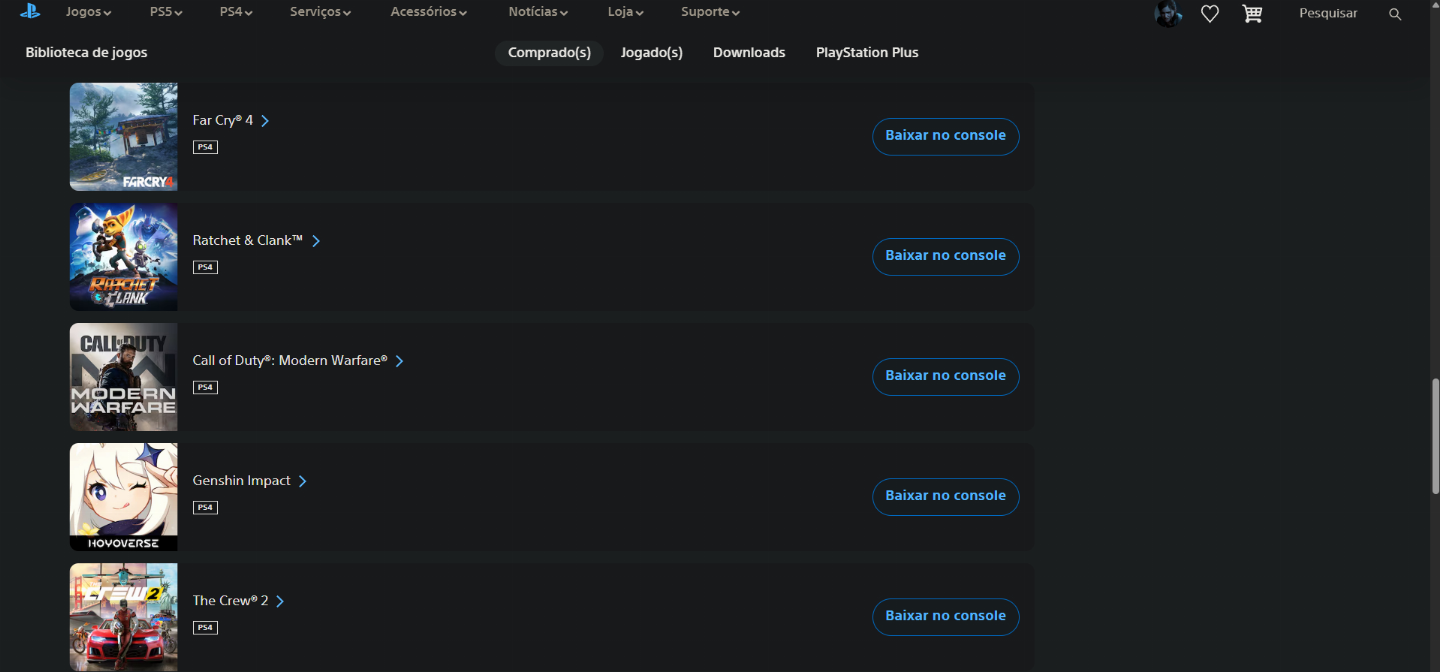Open the shopping cart icon
This screenshot has height=672, width=1440.
pyautogui.click(x=1252, y=13)
